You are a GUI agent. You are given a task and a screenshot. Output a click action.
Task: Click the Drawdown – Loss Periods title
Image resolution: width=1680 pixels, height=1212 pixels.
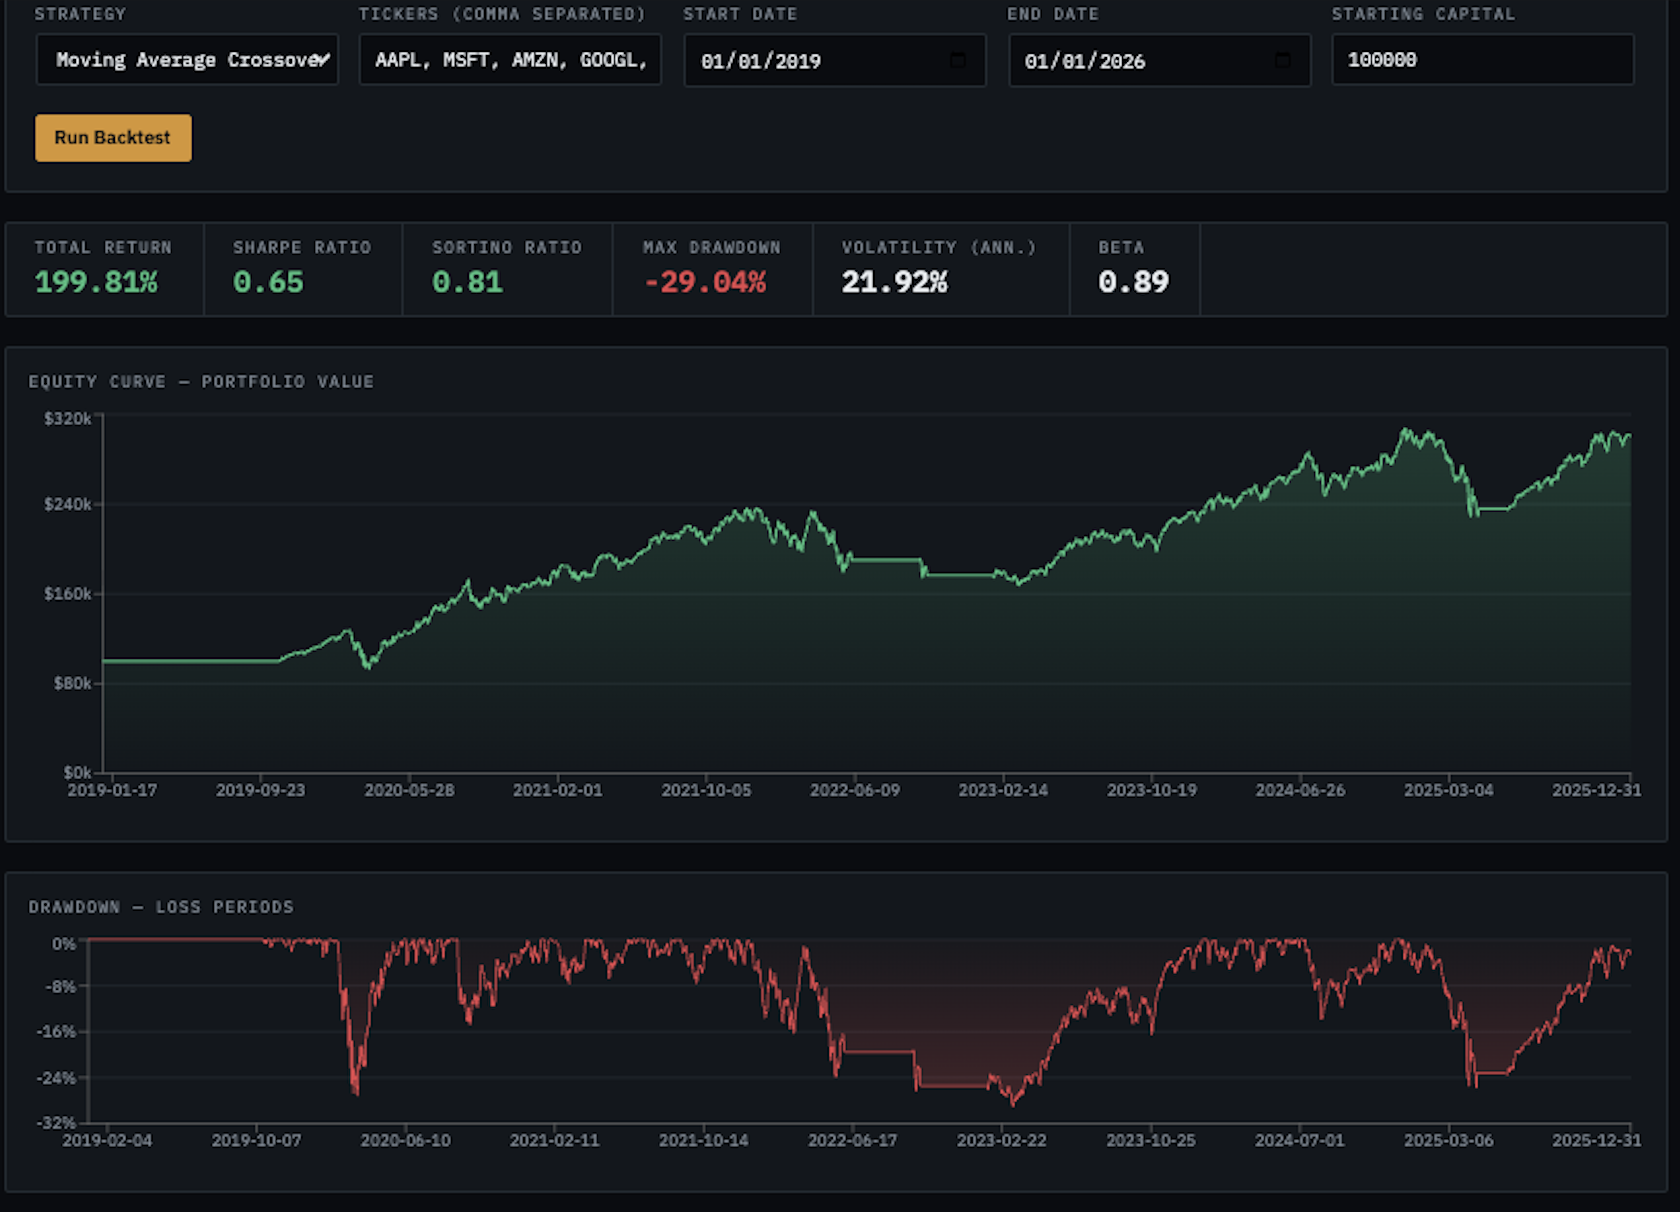(x=161, y=907)
